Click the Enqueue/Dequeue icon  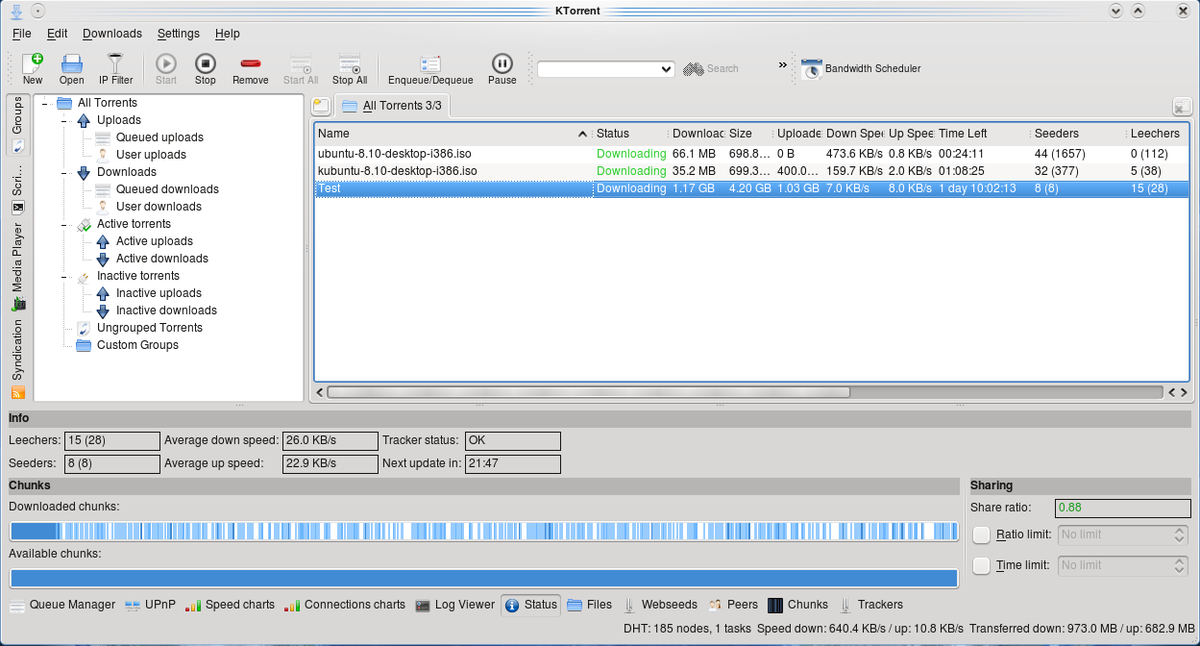[430, 67]
